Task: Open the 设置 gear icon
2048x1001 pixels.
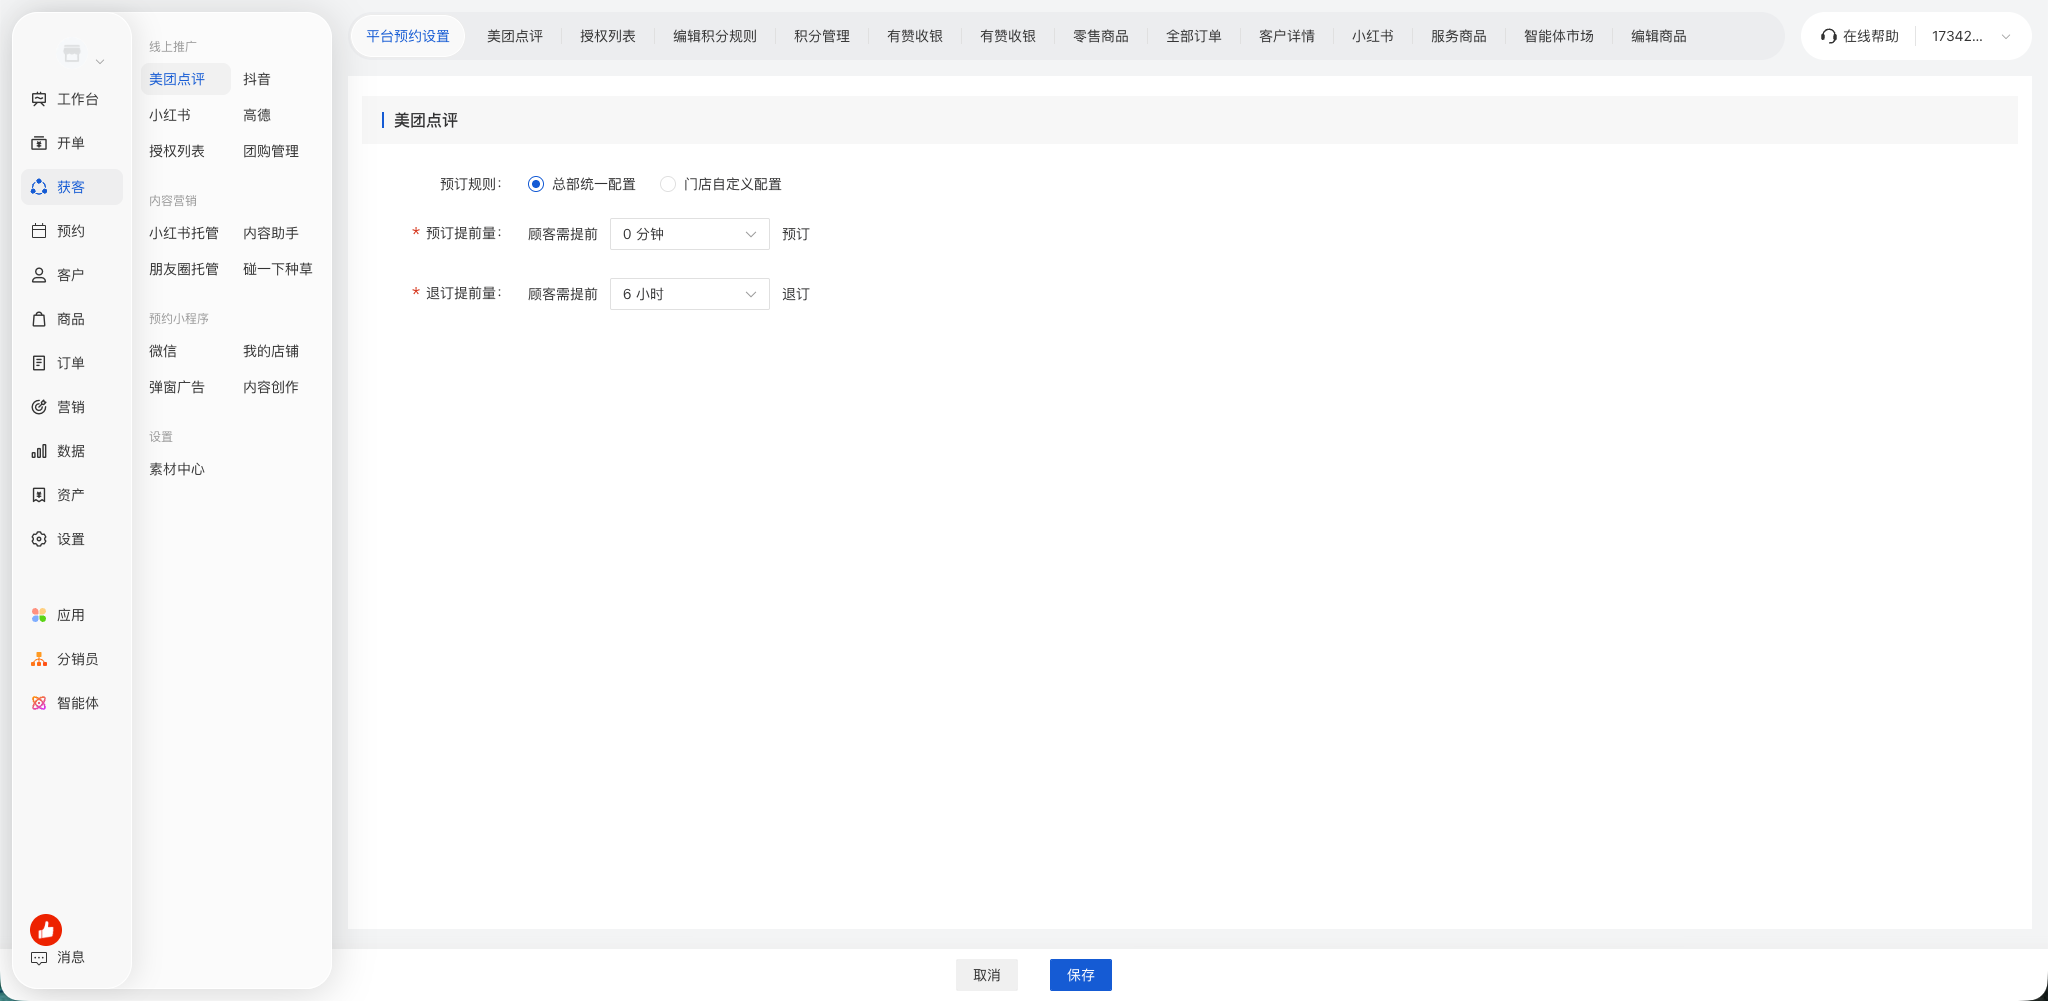Action: [39, 539]
